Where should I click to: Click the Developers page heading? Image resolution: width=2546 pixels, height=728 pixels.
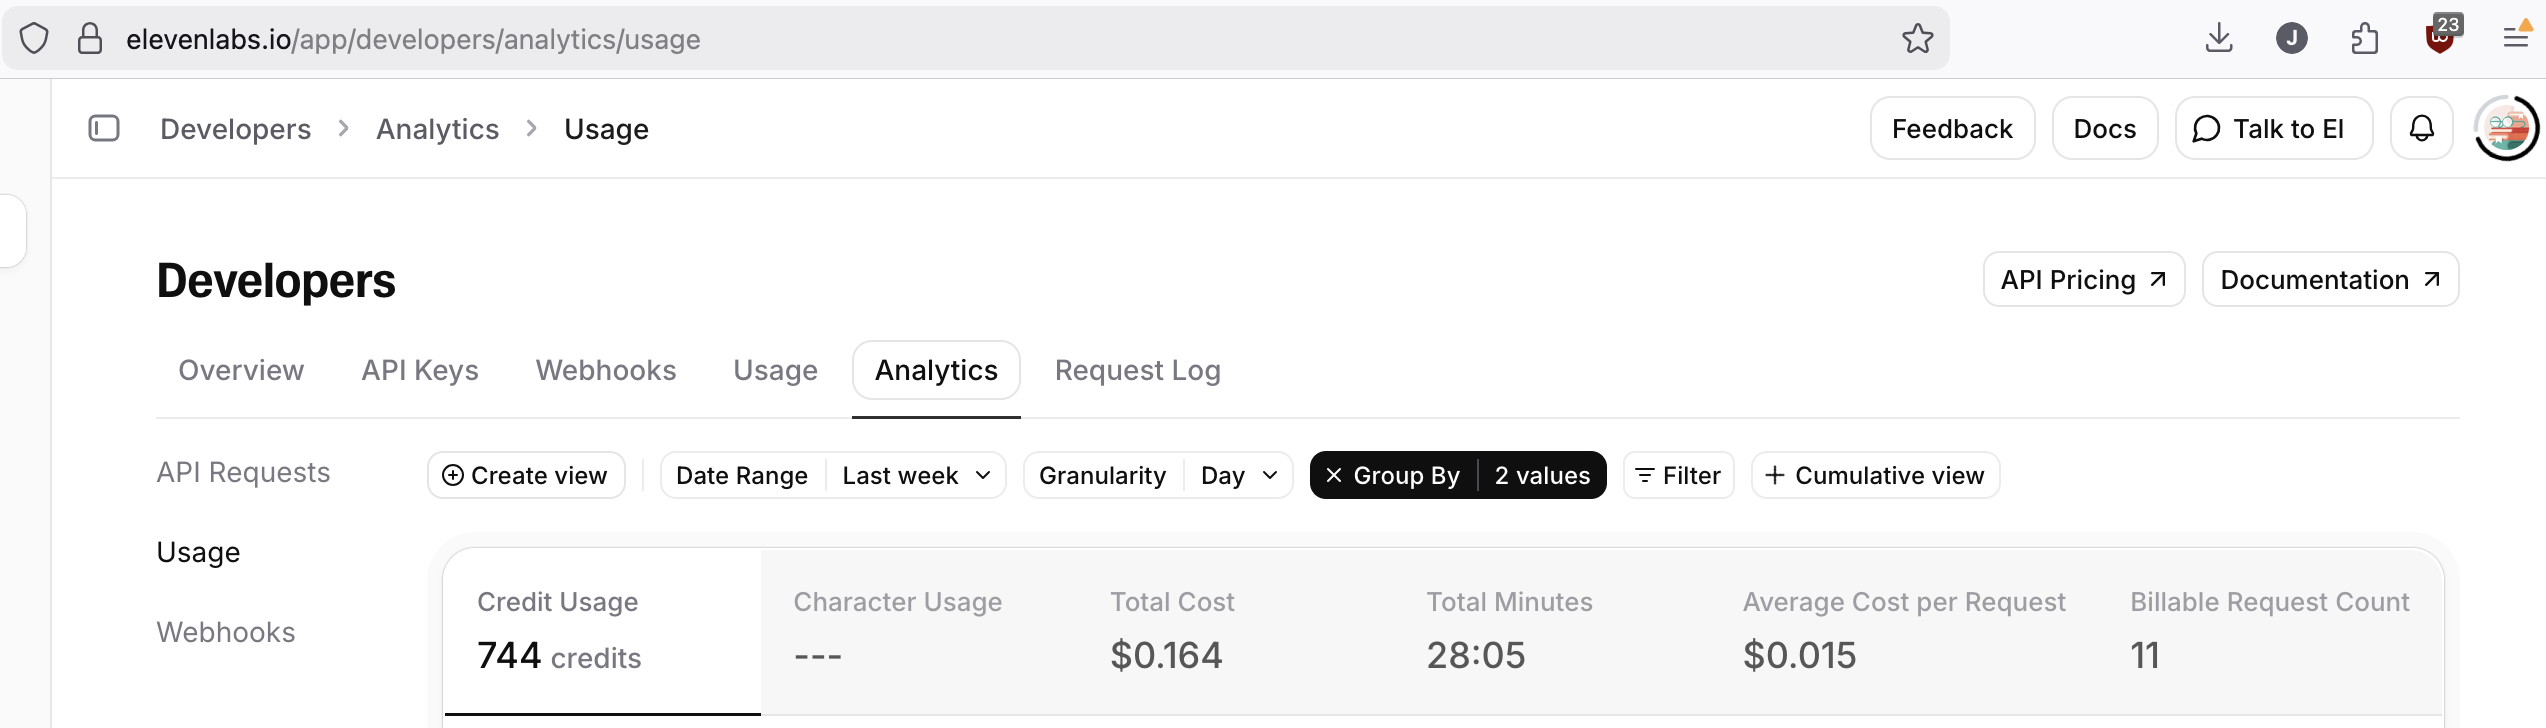[276, 281]
